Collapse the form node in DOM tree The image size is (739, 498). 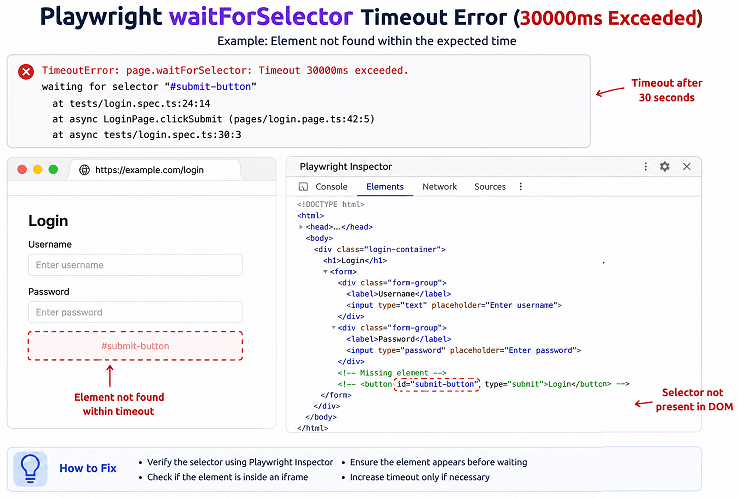(x=325, y=271)
